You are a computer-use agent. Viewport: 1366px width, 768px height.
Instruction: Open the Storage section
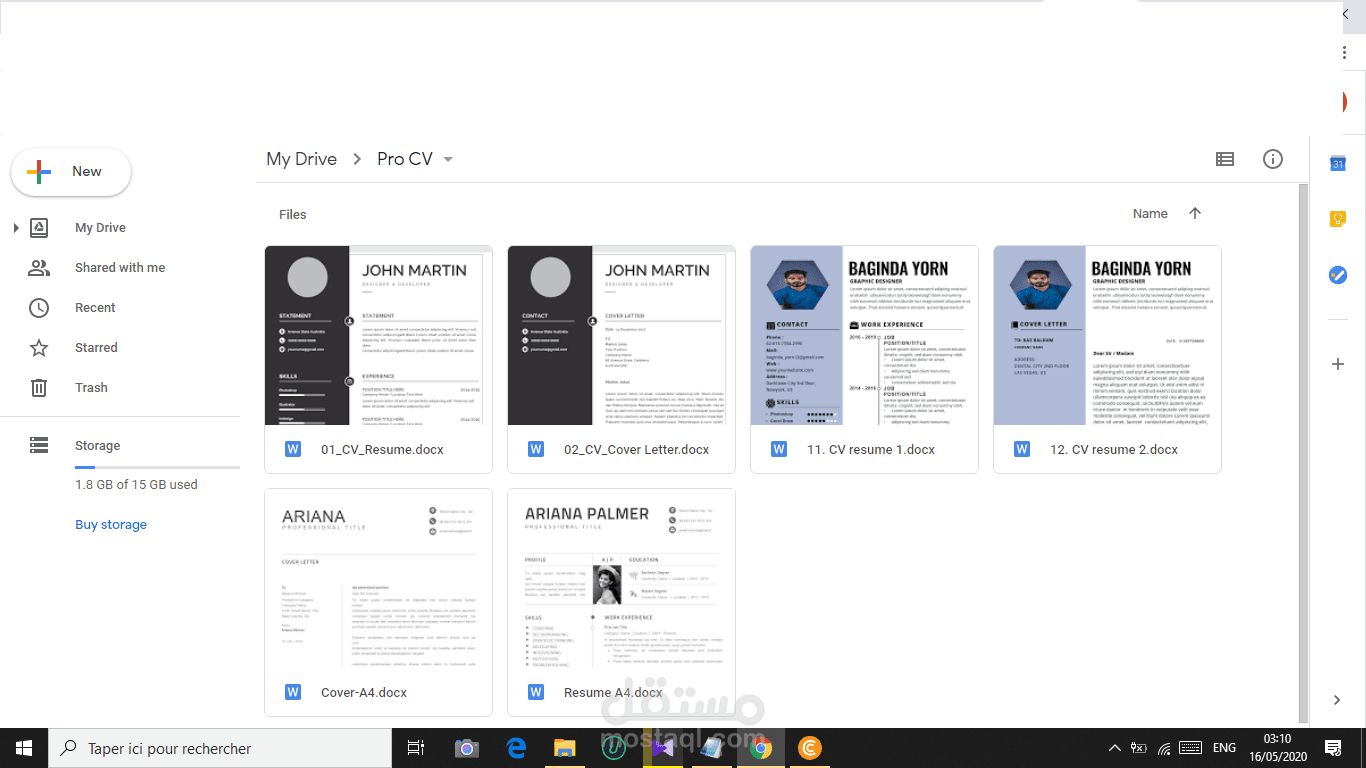click(97, 446)
